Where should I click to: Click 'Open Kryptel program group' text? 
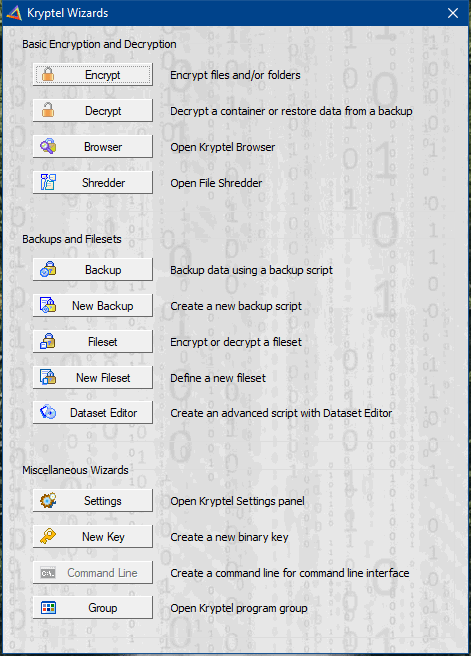click(x=238, y=608)
